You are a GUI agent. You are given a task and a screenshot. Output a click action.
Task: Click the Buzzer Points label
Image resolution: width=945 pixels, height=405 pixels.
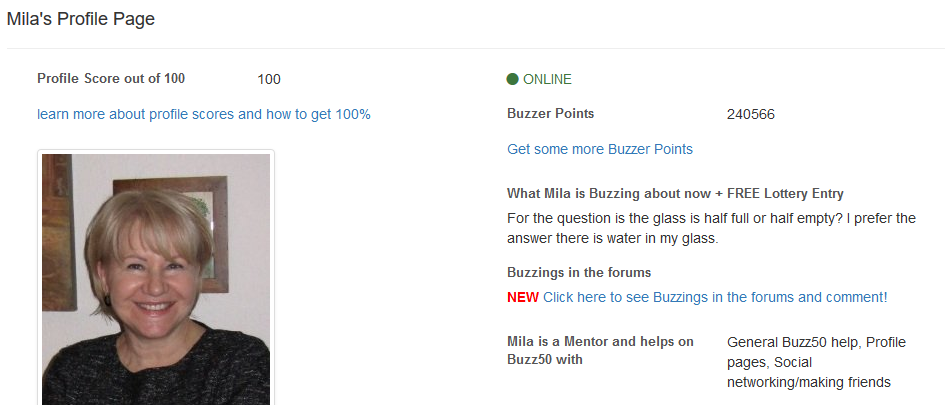coord(550,113)
